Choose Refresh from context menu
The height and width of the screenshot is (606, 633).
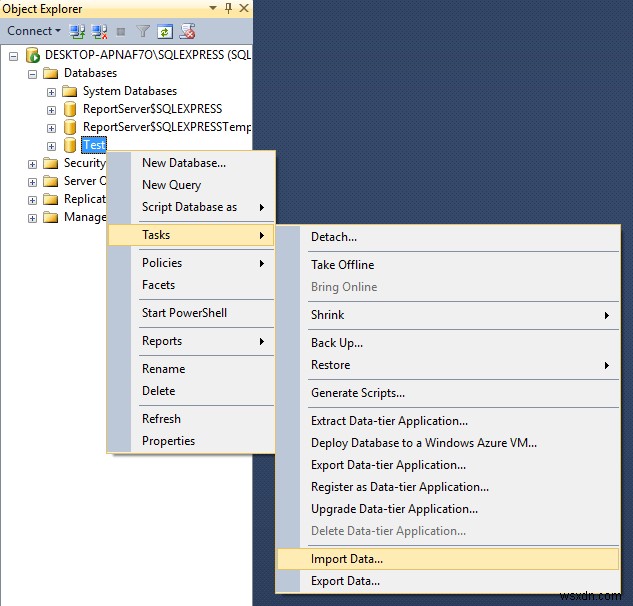[191, 419]
